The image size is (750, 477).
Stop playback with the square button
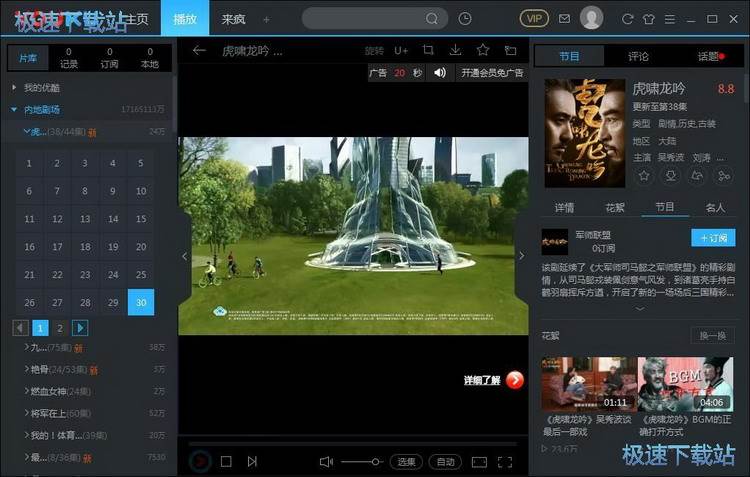[226, 461]
